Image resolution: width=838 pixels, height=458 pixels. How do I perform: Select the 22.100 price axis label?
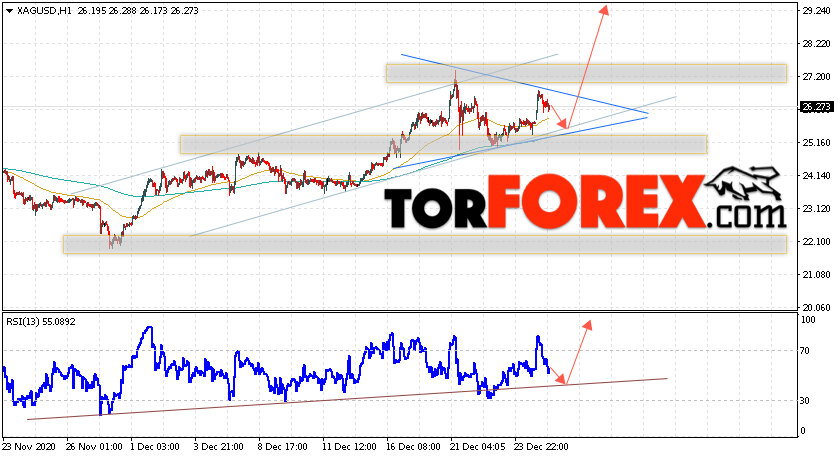pos(816,242)
